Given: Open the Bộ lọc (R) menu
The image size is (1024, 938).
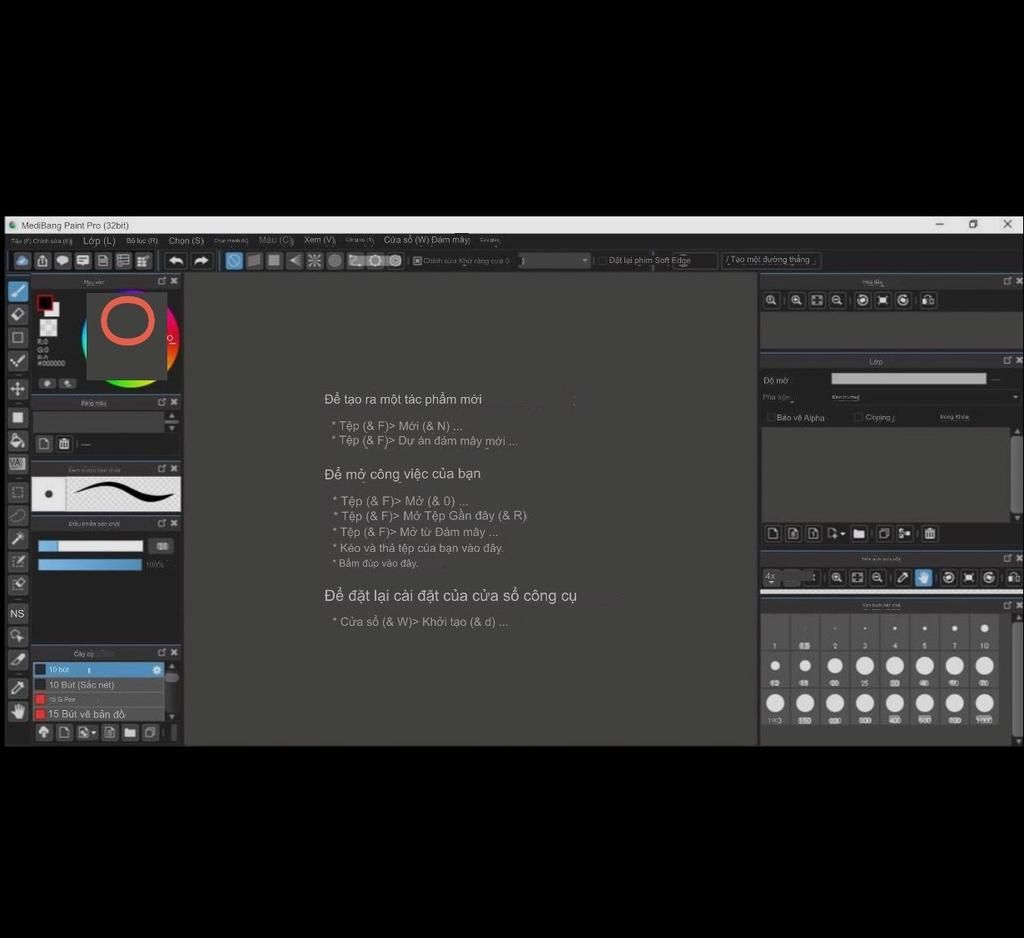Looking at the screenshot, I should tap(142, 241).
